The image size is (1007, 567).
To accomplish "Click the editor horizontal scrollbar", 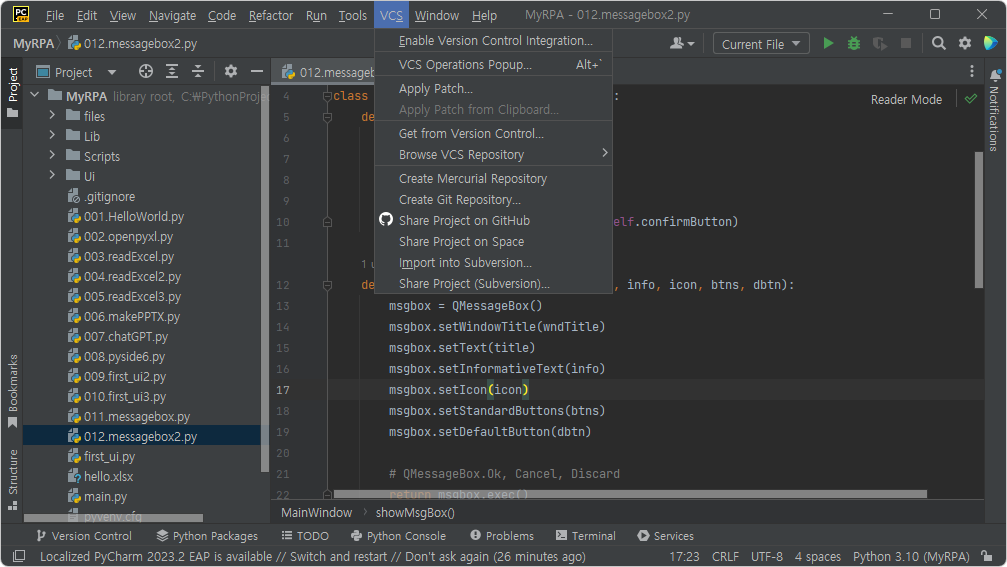I will click(x=630, y=494).
